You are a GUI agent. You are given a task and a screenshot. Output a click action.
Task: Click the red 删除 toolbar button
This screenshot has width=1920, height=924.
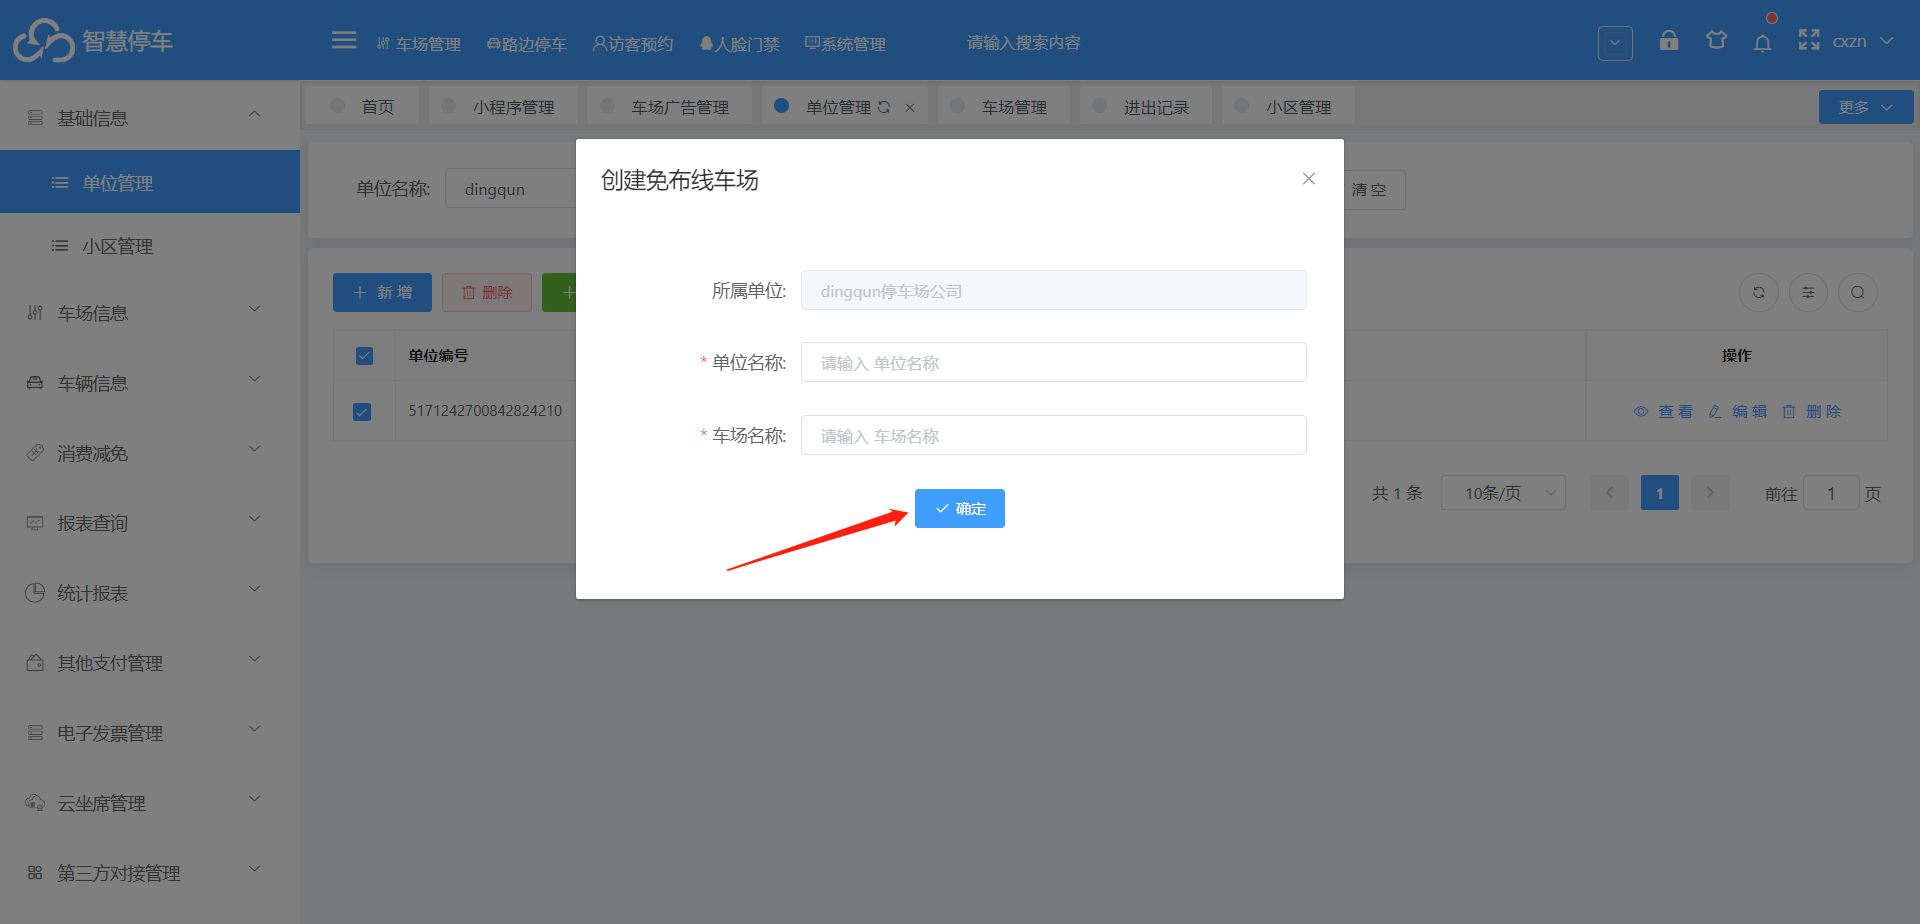pos(487,292)
